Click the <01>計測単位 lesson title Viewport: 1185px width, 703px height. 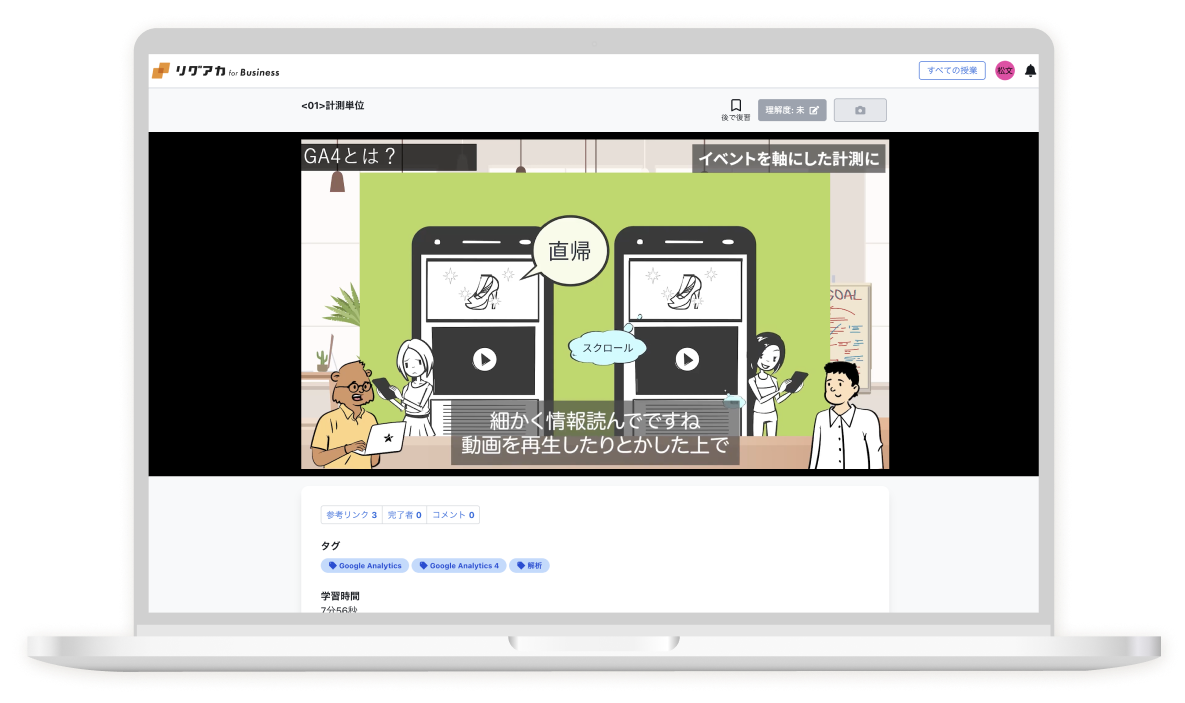(x=333, y=106)
